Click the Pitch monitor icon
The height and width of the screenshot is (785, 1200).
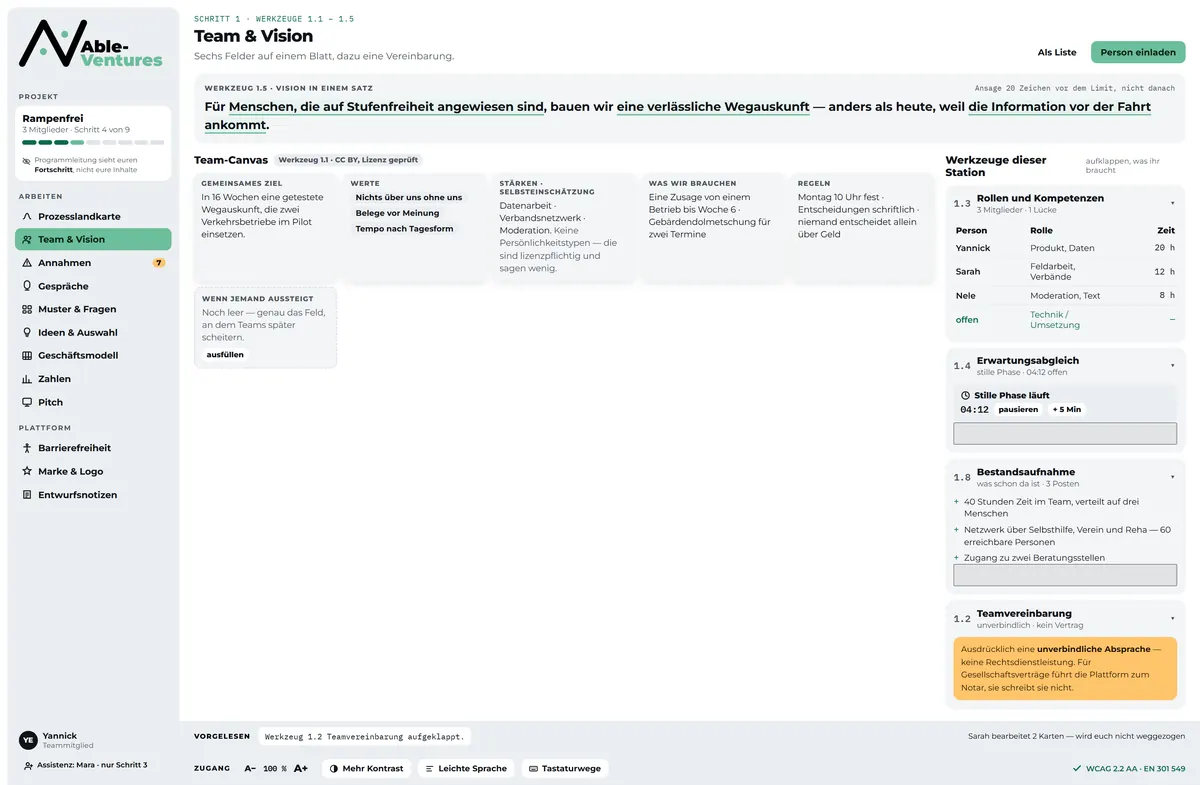pos(28,402)
